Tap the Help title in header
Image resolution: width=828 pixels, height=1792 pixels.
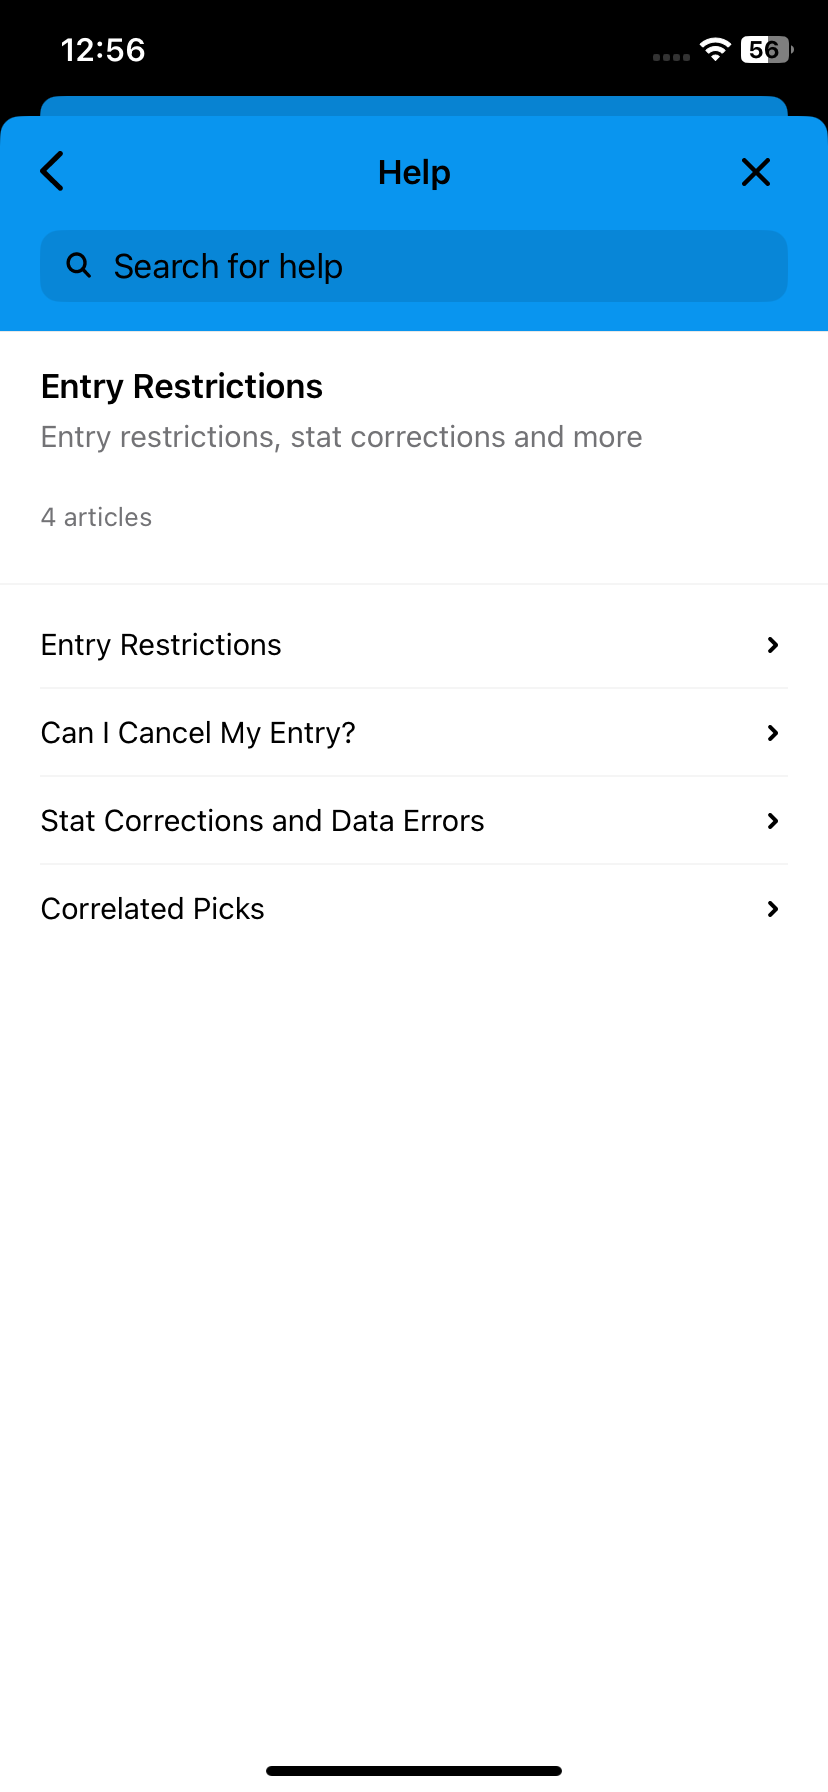[x=414, y=172]
